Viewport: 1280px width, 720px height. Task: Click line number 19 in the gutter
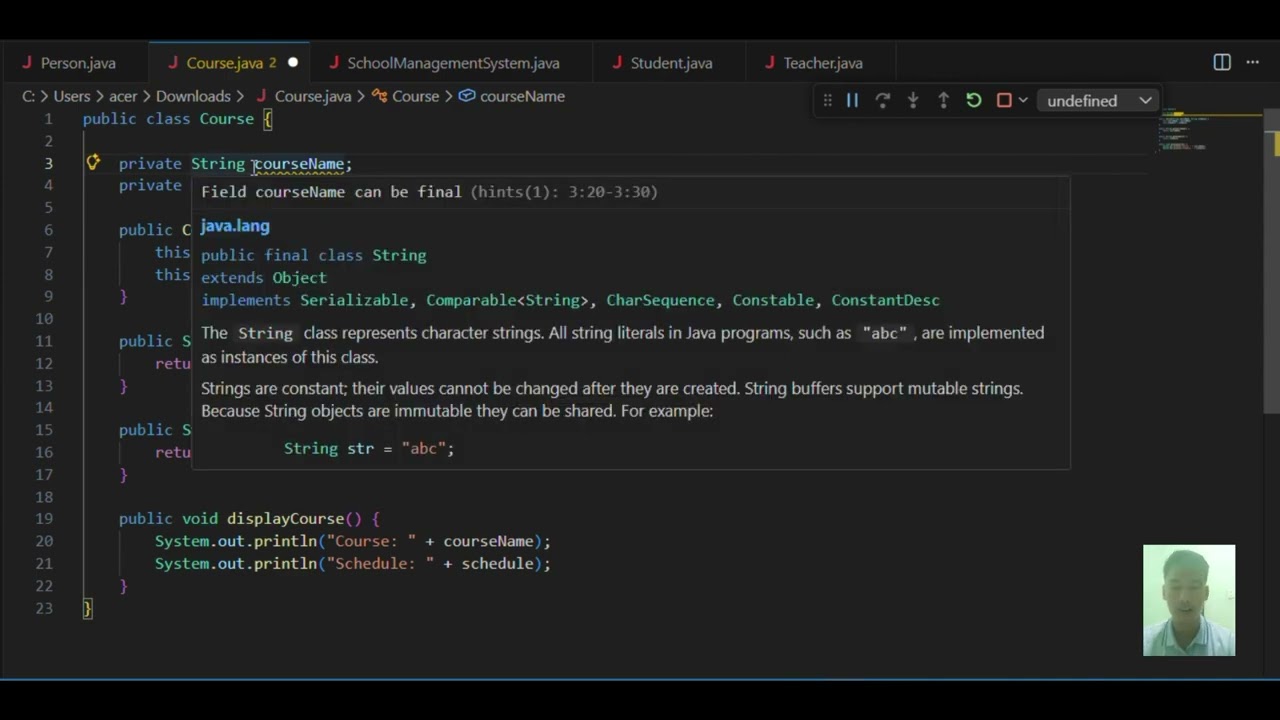(x=43, y=519)
